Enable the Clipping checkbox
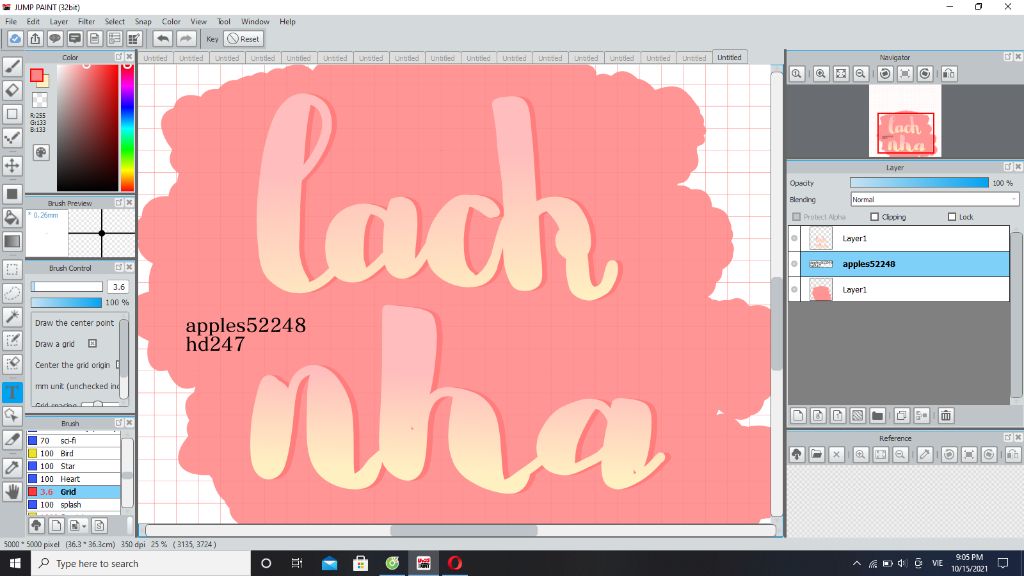Viewport: 1024px width, 576px height. [874, 217]
